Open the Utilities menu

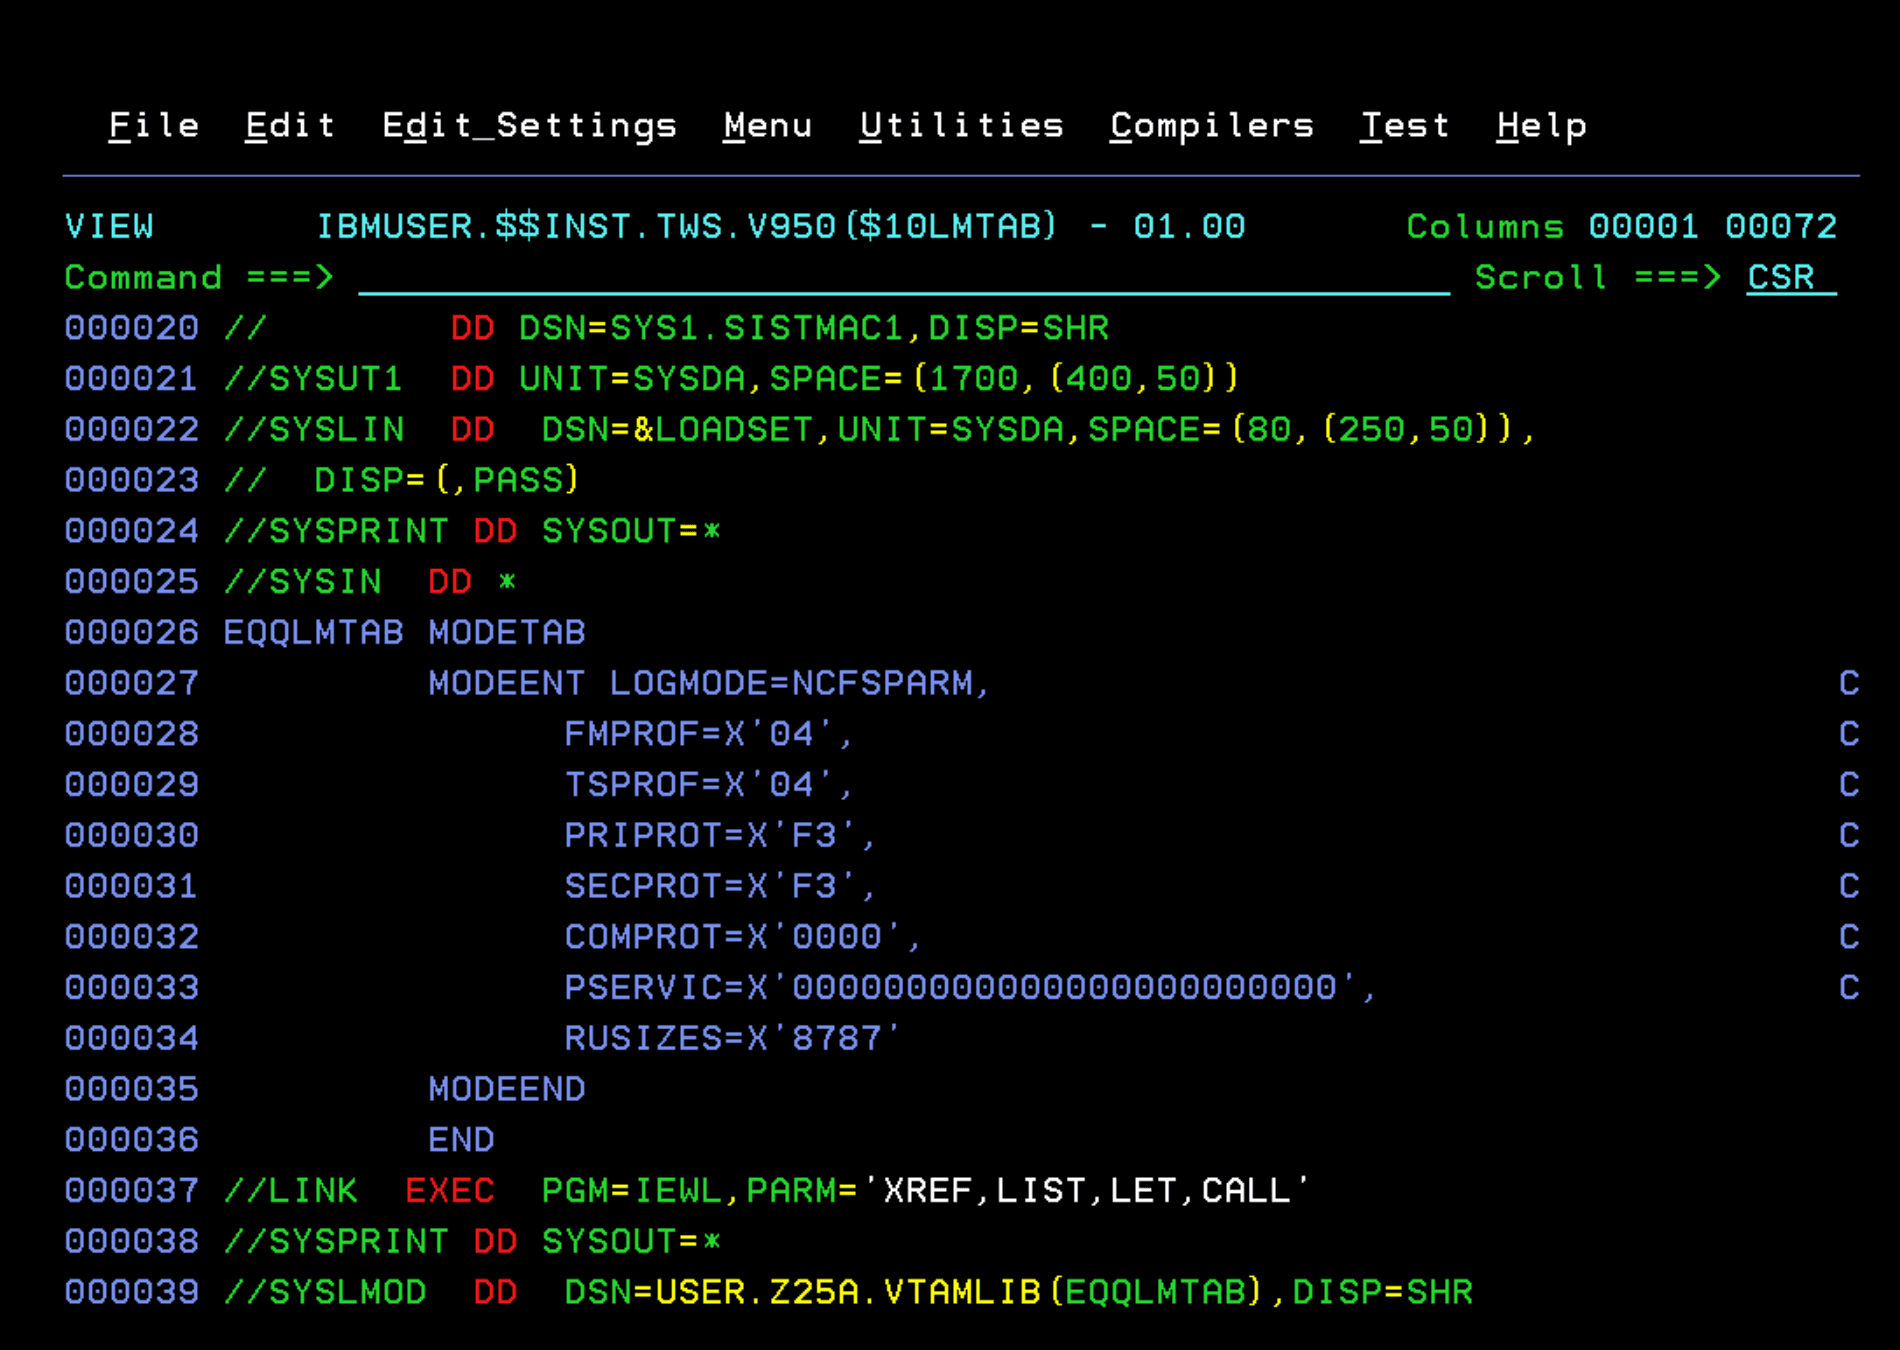(962, 124)
